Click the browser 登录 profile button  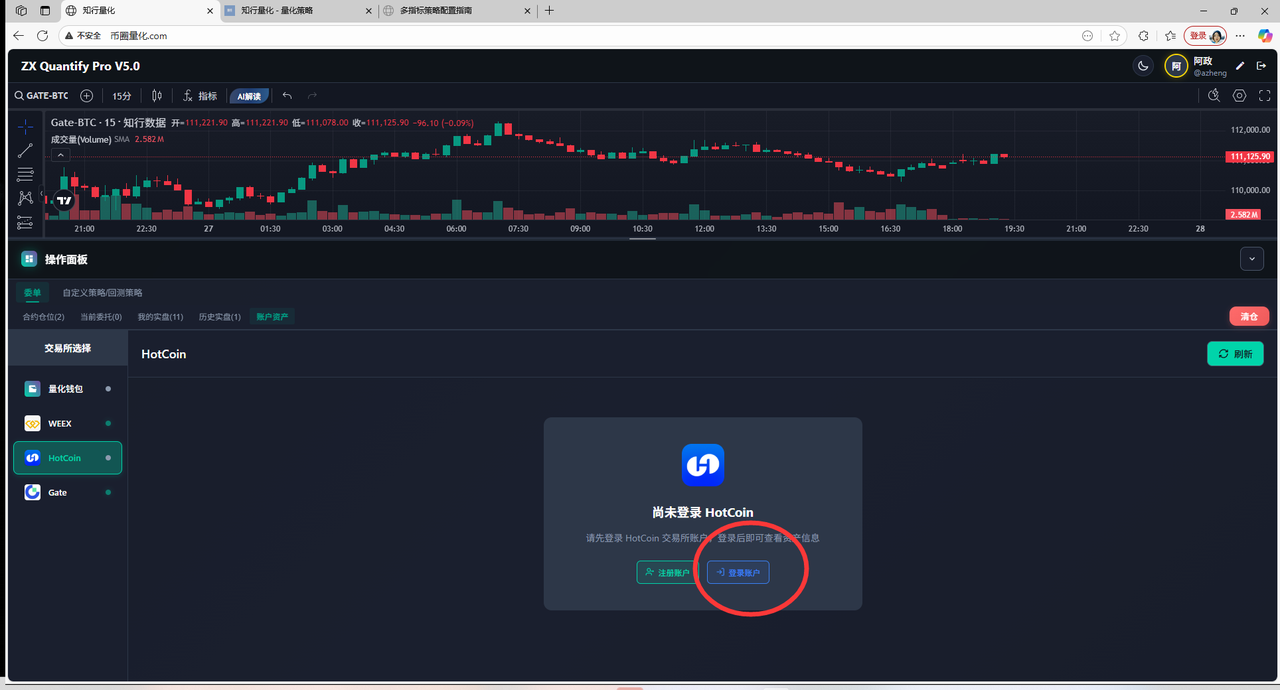click(x=1205, y=35)
